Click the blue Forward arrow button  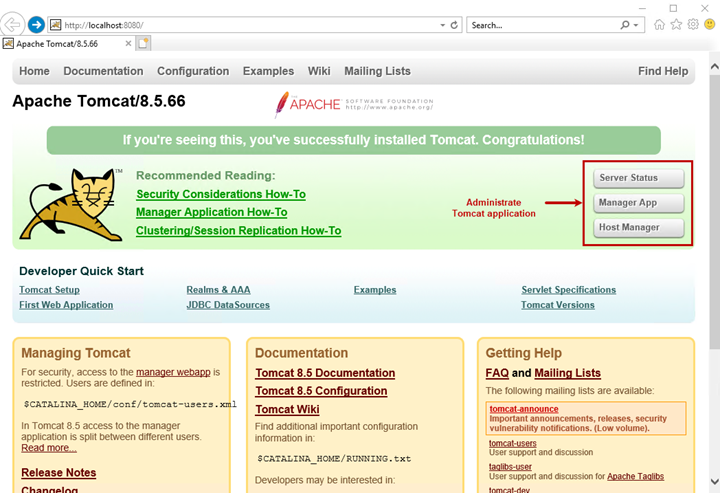[36, 25]
